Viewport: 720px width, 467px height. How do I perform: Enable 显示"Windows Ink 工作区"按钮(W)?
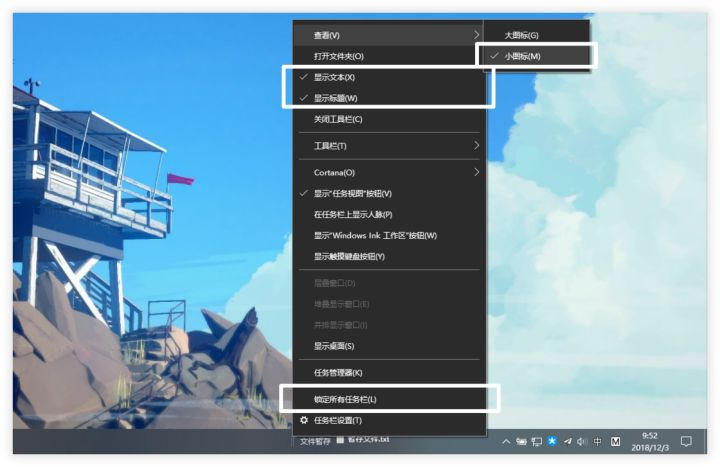point(389,236)
